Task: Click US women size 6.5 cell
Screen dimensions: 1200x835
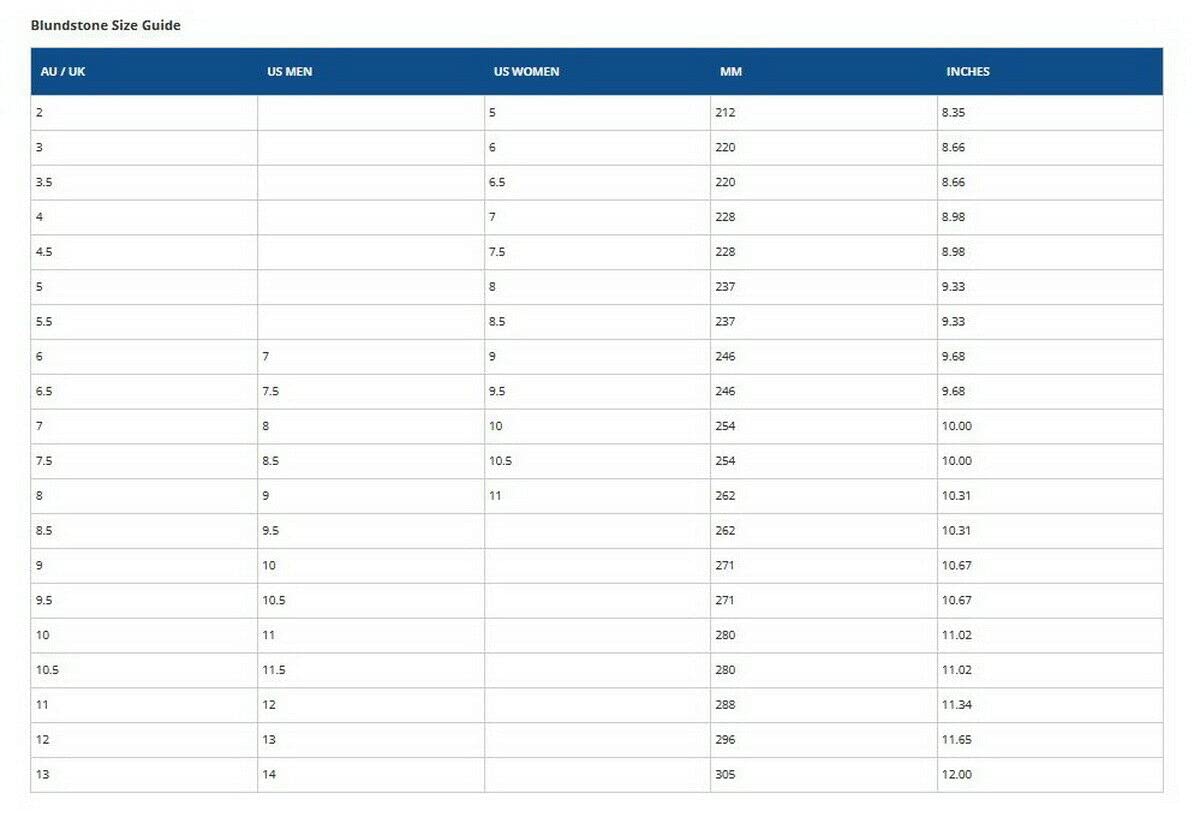Action: [x=497, y=183]
